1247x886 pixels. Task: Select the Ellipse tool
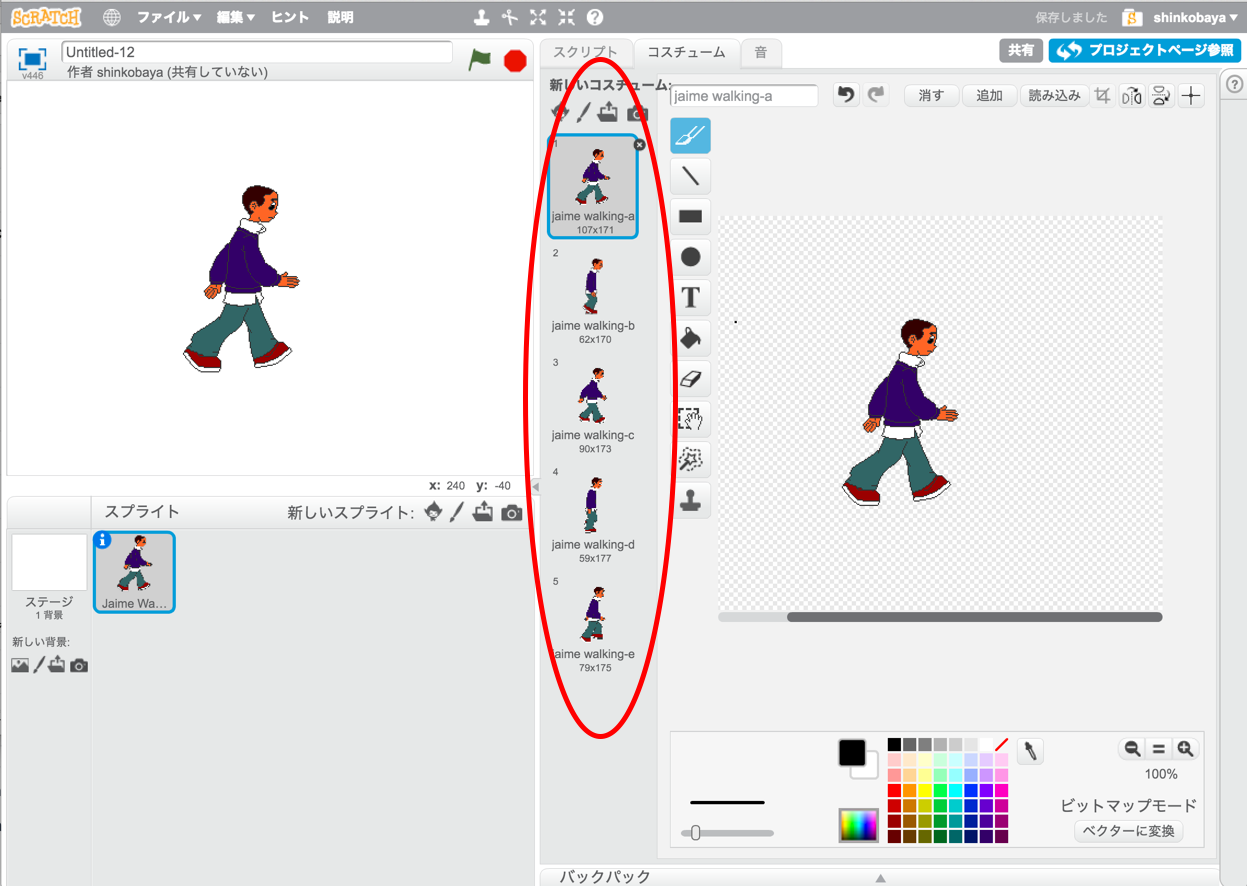690,257
